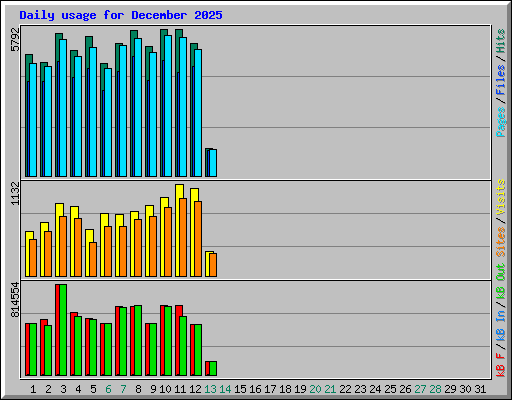Click the orange Sites bar for day 5
The width and height of the screenshot is (512, 400).
(93, 259)
